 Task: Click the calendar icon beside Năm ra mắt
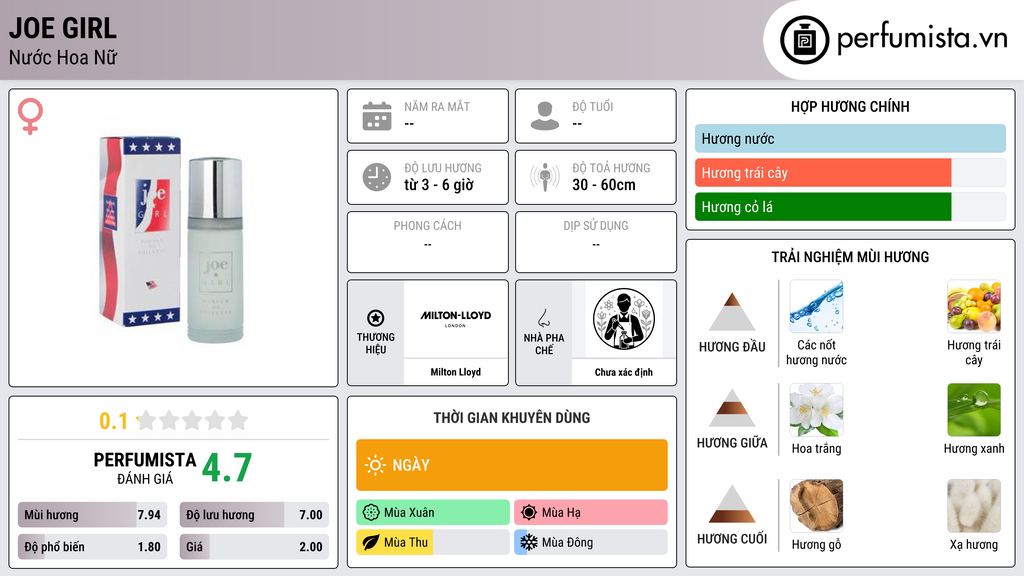click(377, 116)
